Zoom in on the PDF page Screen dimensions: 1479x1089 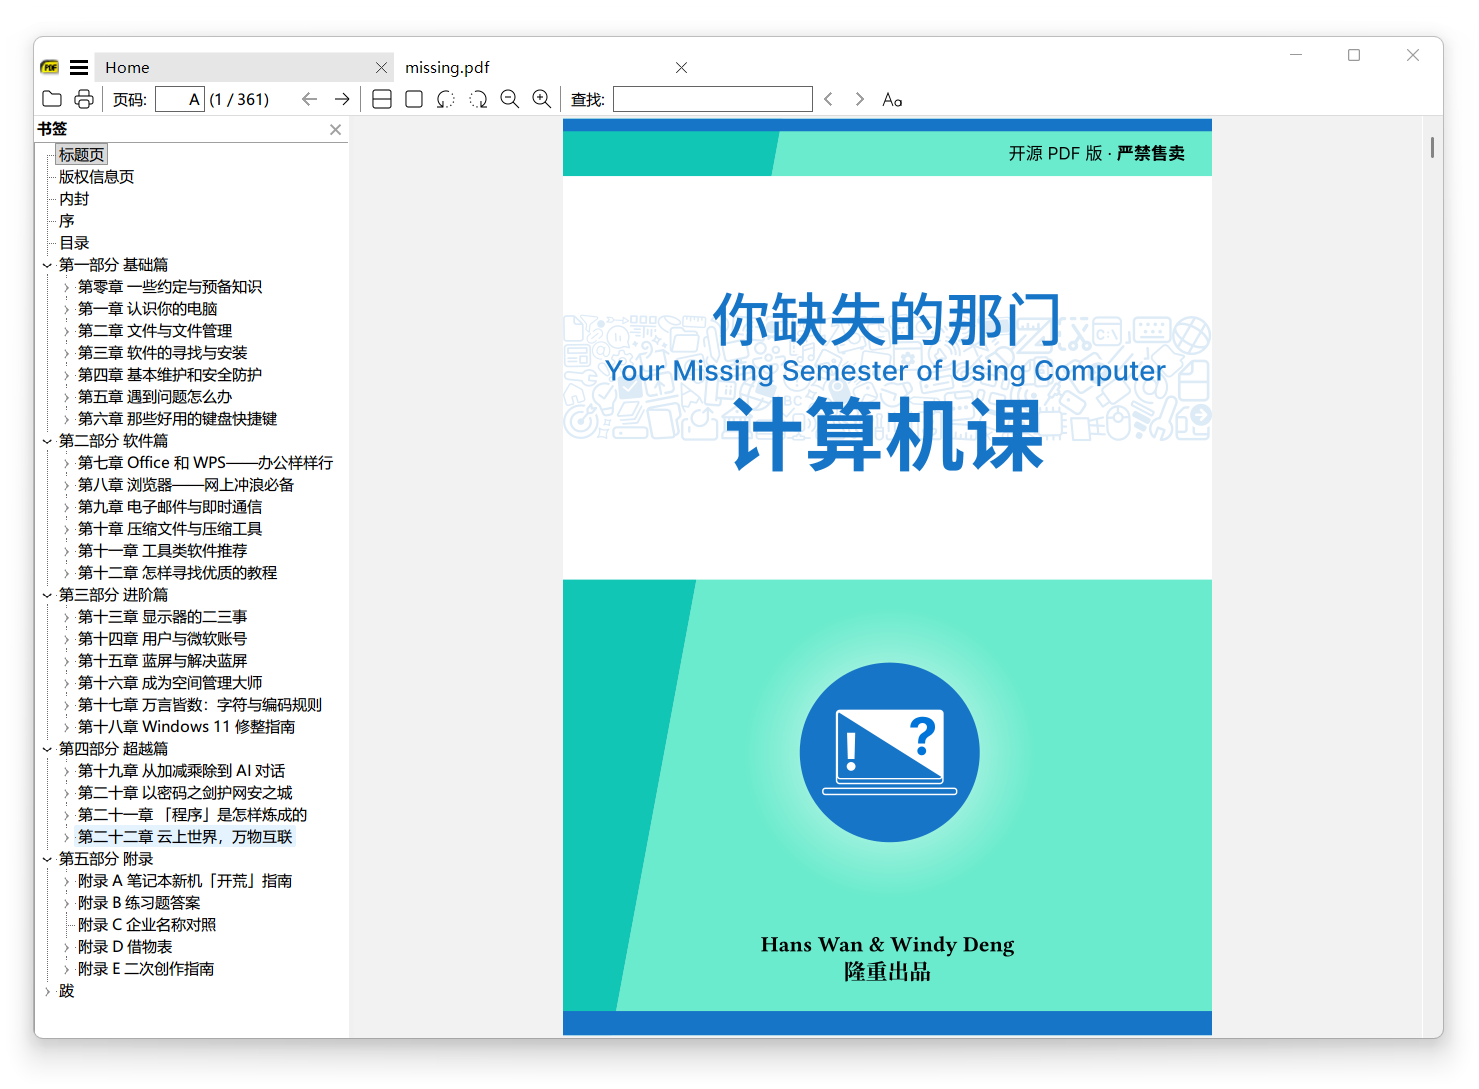coord(542,98)
